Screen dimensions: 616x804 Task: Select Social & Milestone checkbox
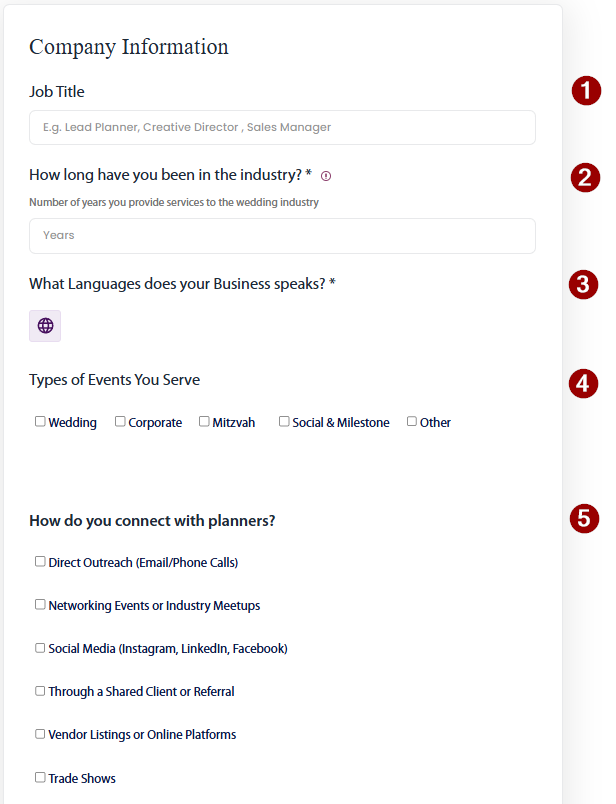(x=284, y=422)
